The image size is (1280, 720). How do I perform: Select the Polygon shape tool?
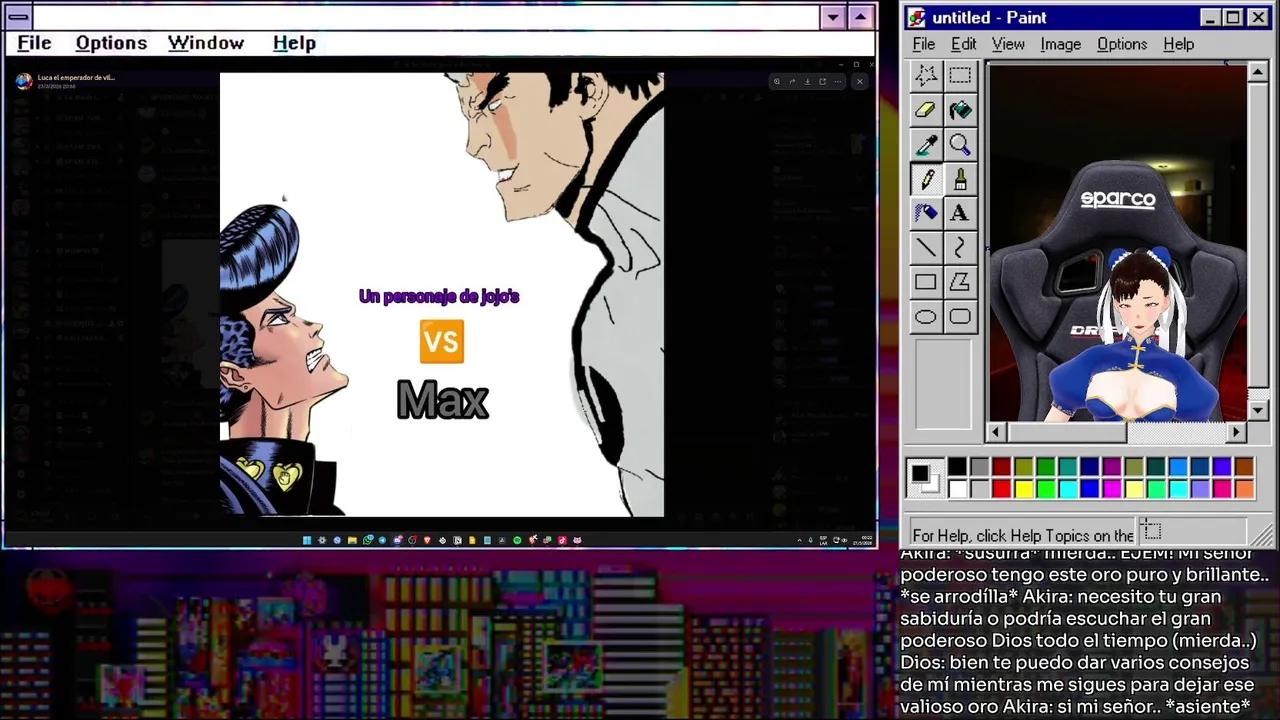tap(960, 282)
